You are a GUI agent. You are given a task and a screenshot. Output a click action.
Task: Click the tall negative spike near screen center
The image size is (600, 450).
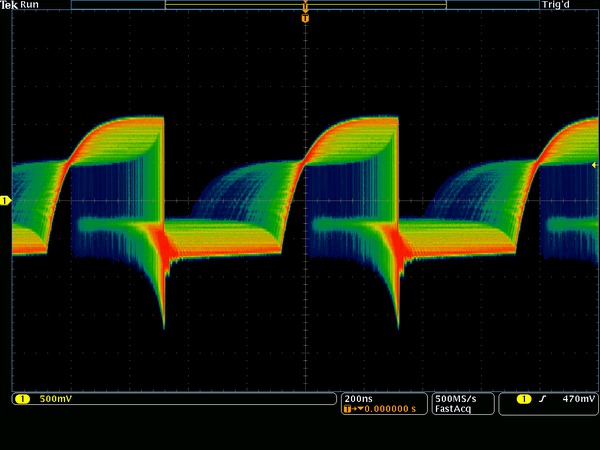(x=398, y=310)
